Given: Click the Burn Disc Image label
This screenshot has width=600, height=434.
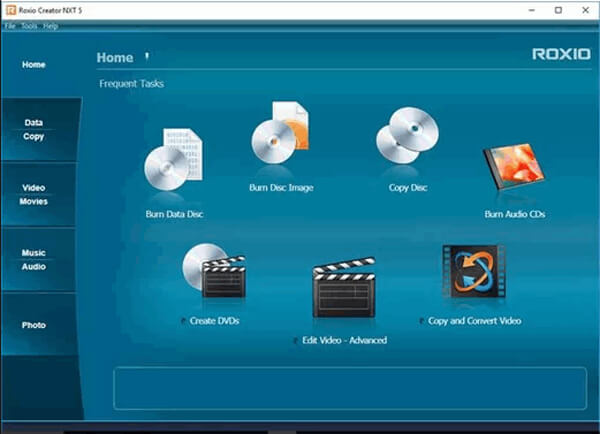Looking at the screenshot, I should tap(281, 188).
